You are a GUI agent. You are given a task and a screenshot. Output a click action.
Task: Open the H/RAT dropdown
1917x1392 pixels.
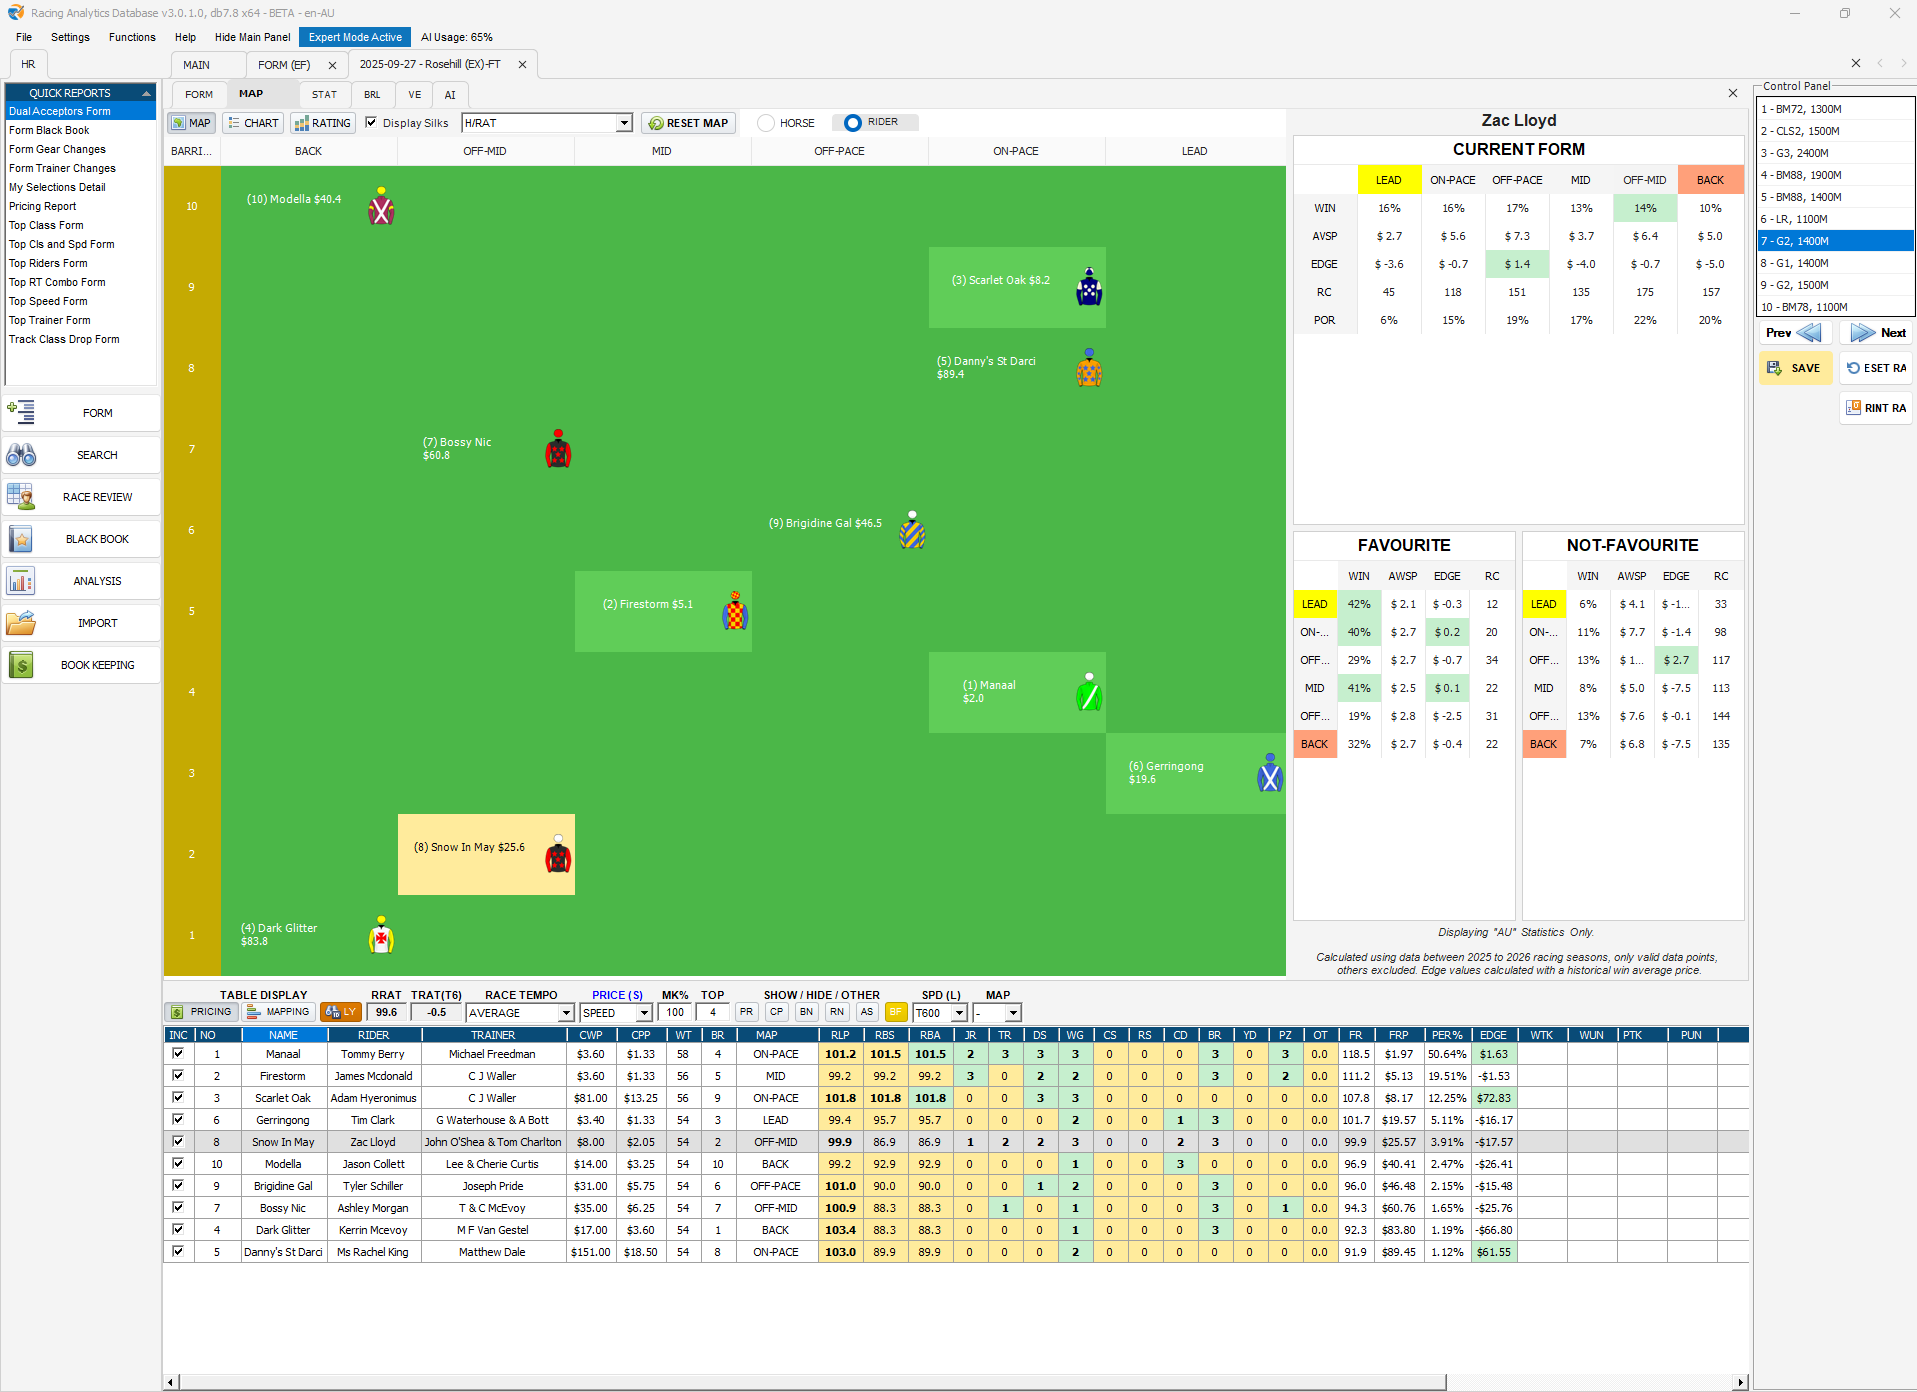[x=624, y=123]
